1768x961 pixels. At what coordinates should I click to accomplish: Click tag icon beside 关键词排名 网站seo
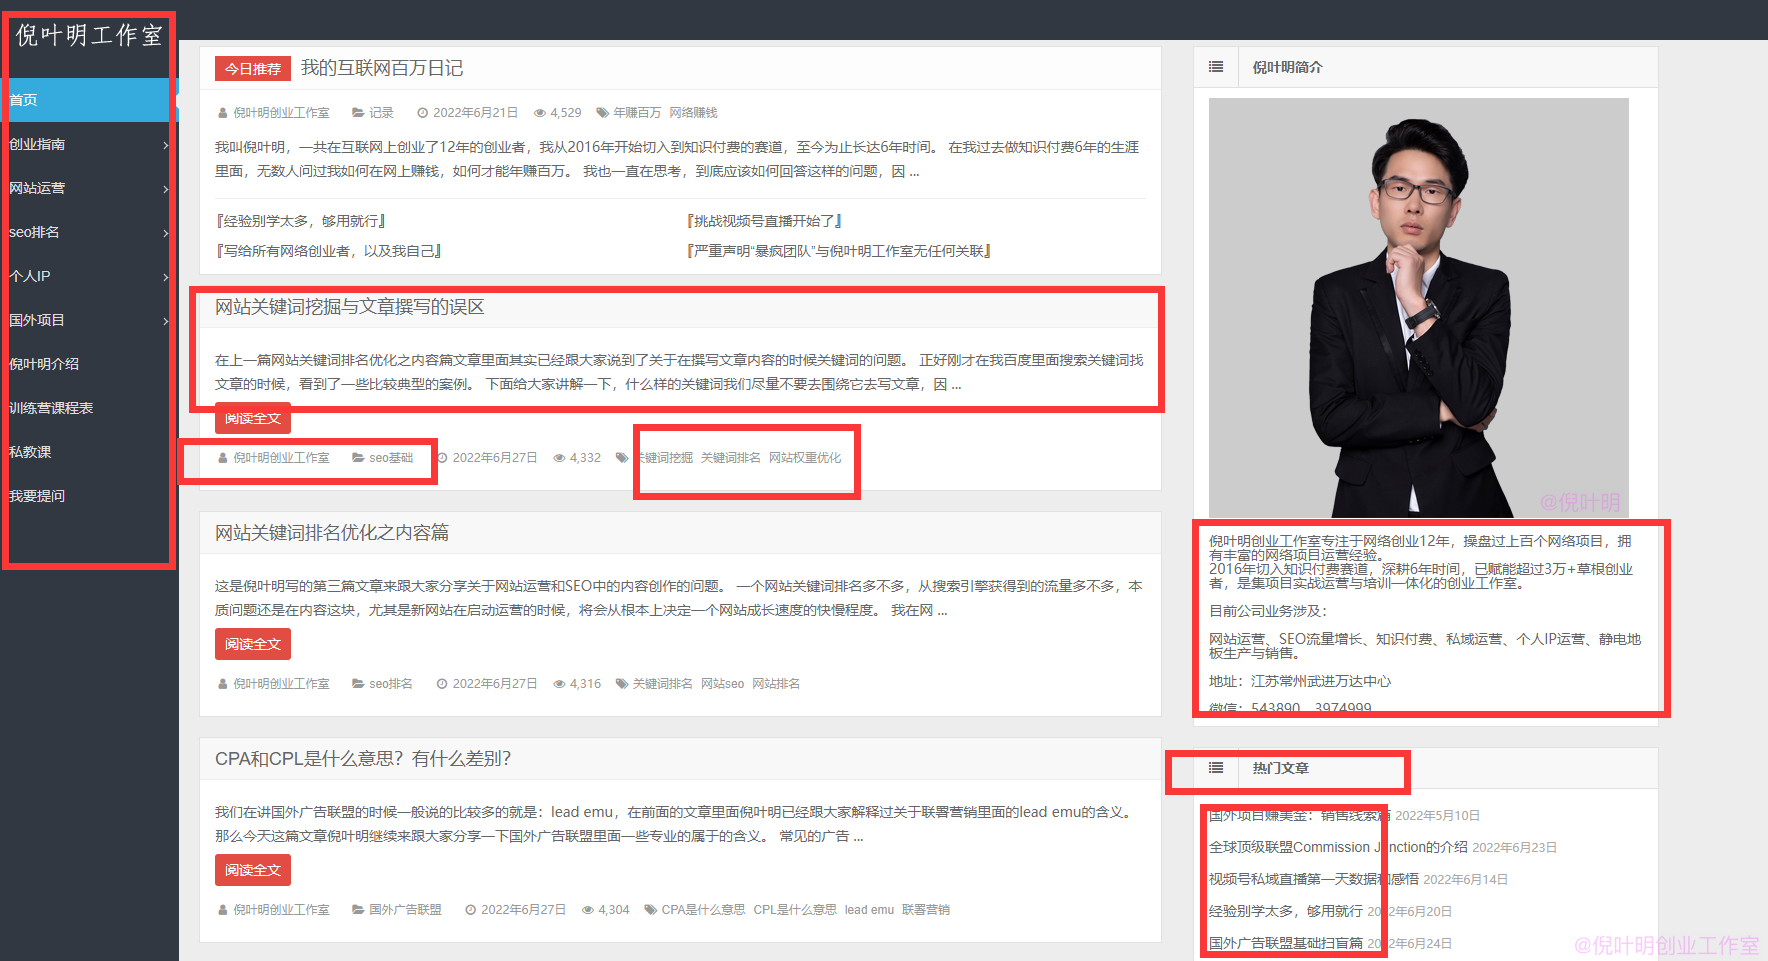622,684
